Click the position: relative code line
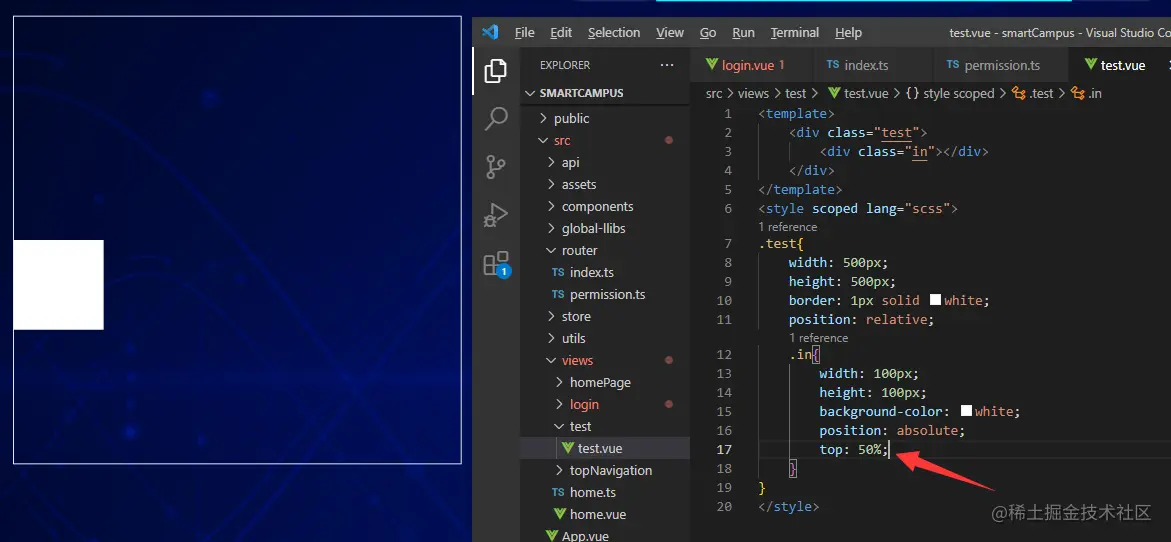1171x542 pixels. pyautogui.click(x=861, y=320)
